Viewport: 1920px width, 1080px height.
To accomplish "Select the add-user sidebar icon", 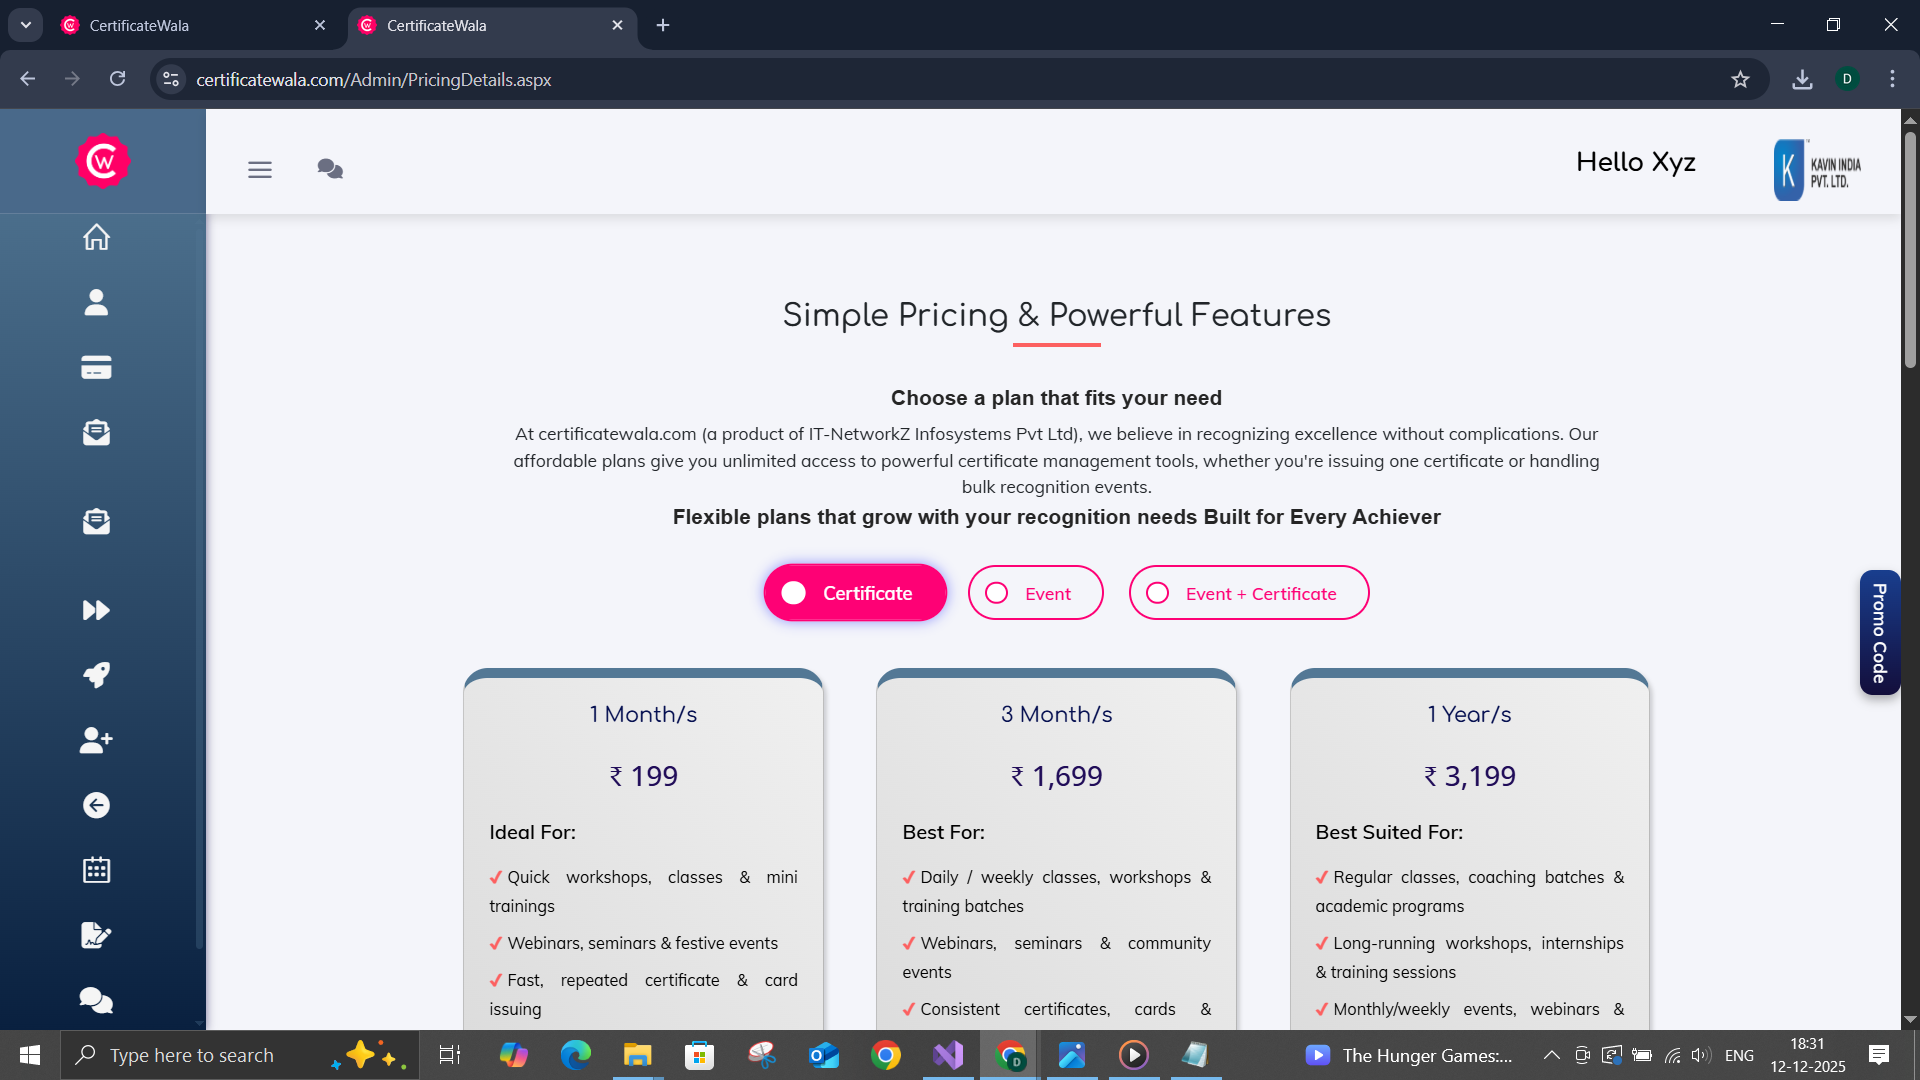I will [96, 740].
